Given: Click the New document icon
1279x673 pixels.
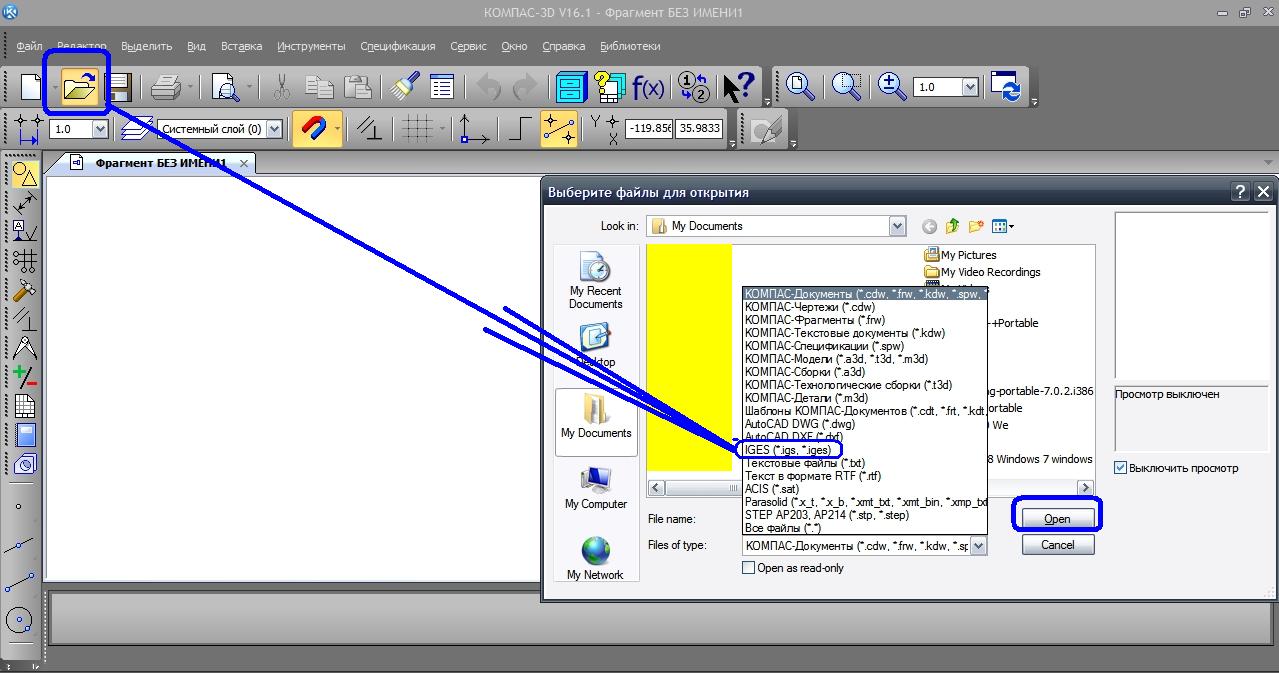Looking at the screenshot, I should 32,87.
